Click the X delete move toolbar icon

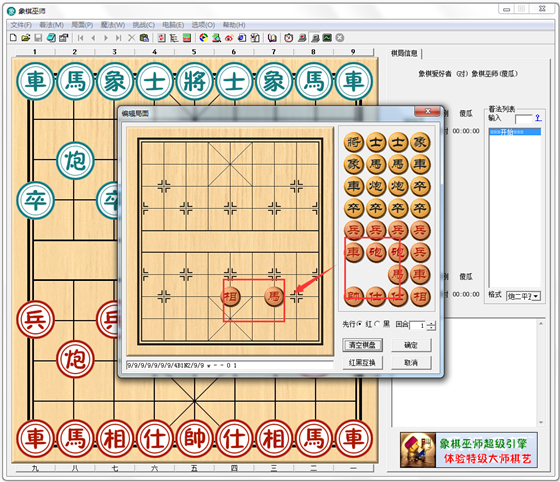click(131, 37)
